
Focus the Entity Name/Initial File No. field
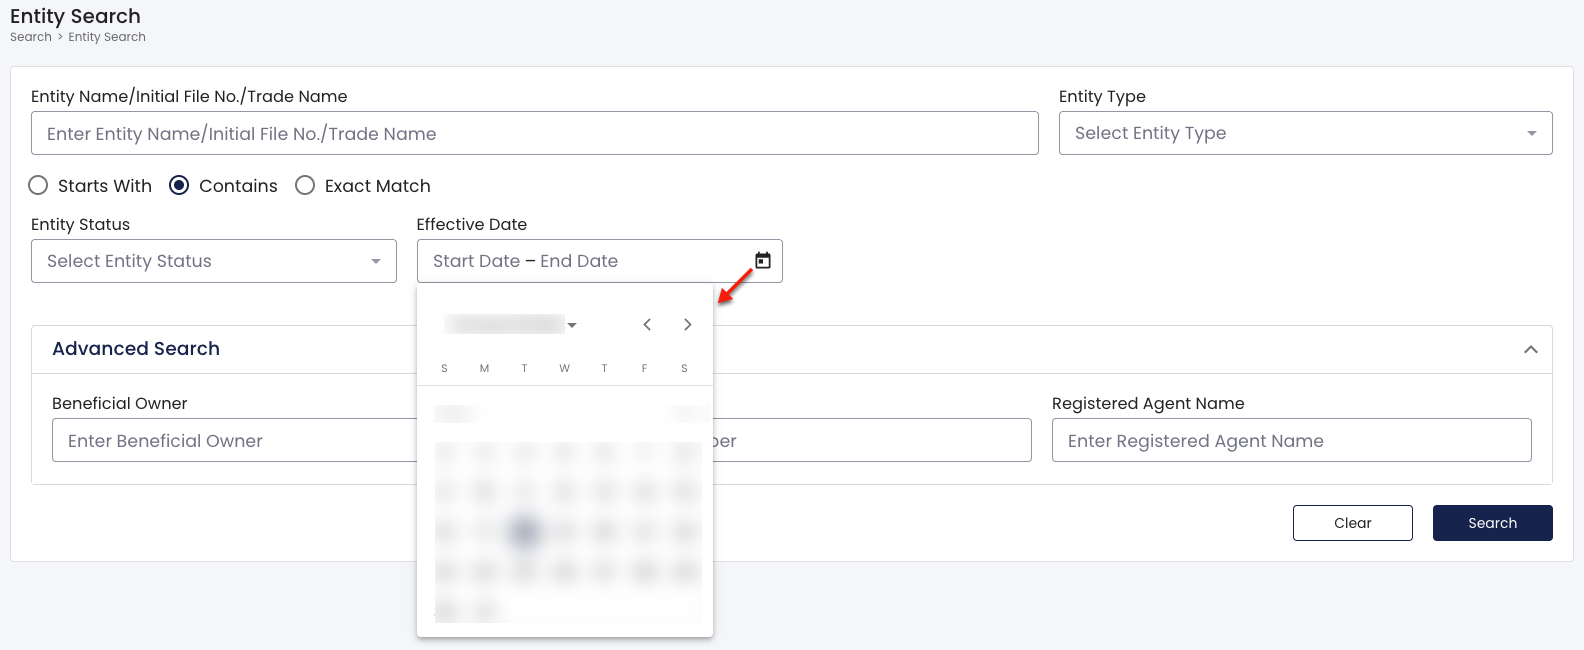(x=535, y=133)
